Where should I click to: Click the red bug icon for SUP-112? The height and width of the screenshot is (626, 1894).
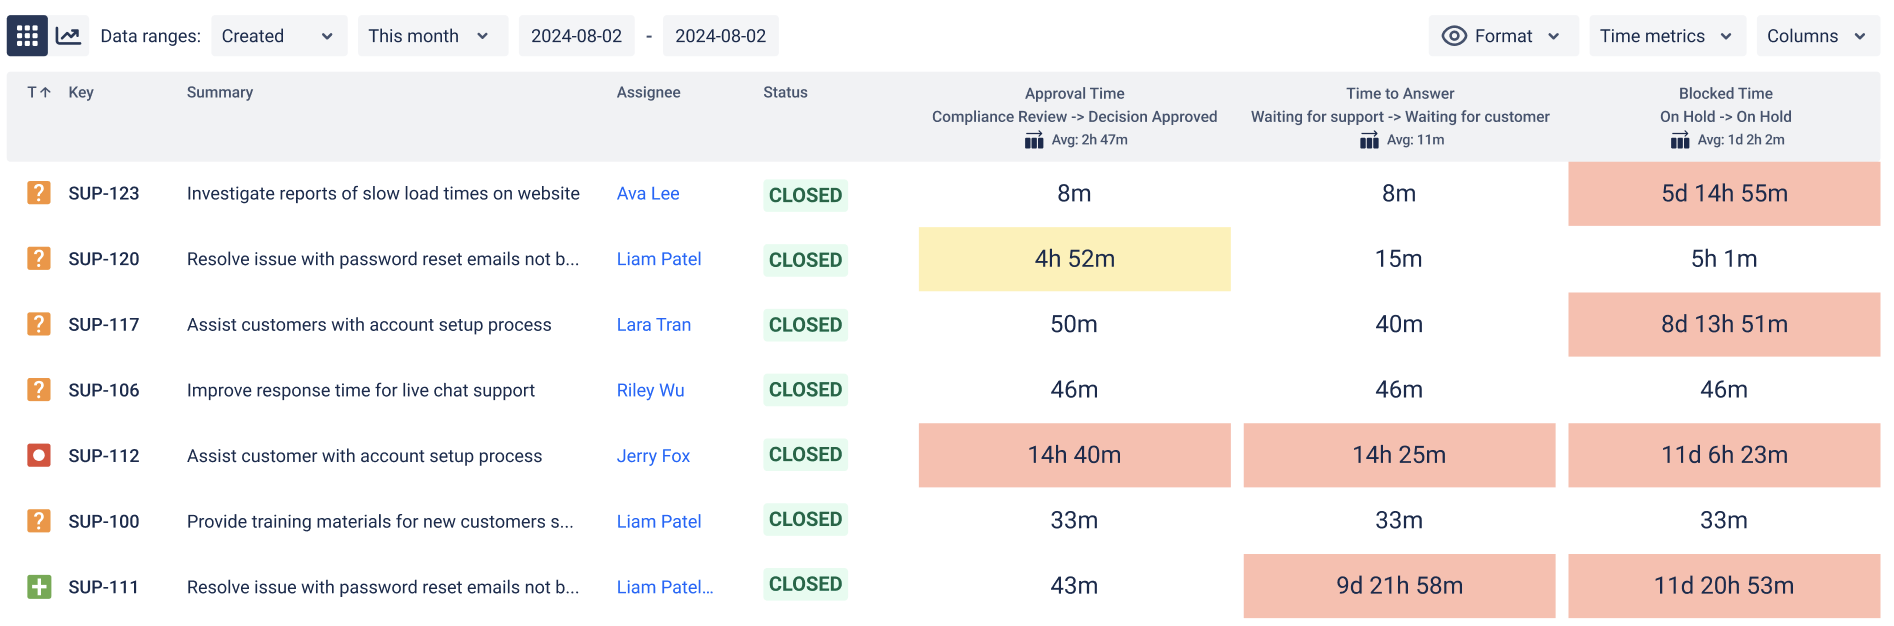pos(39,456)
